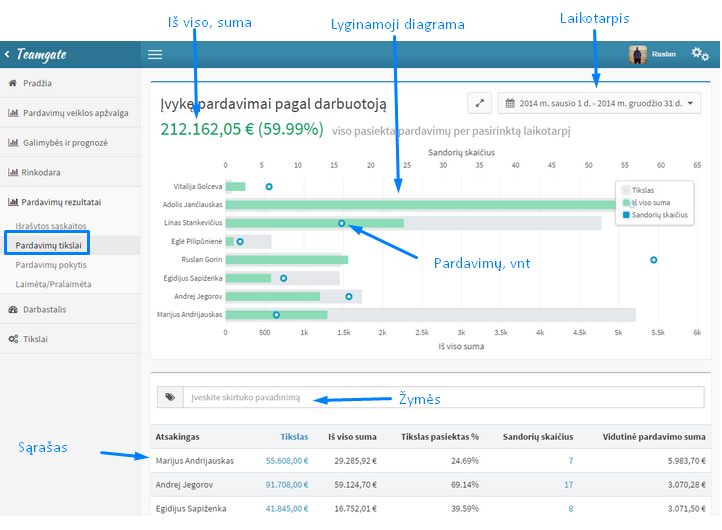Click Ruslan Gorin green total bar

click(287, 260)
